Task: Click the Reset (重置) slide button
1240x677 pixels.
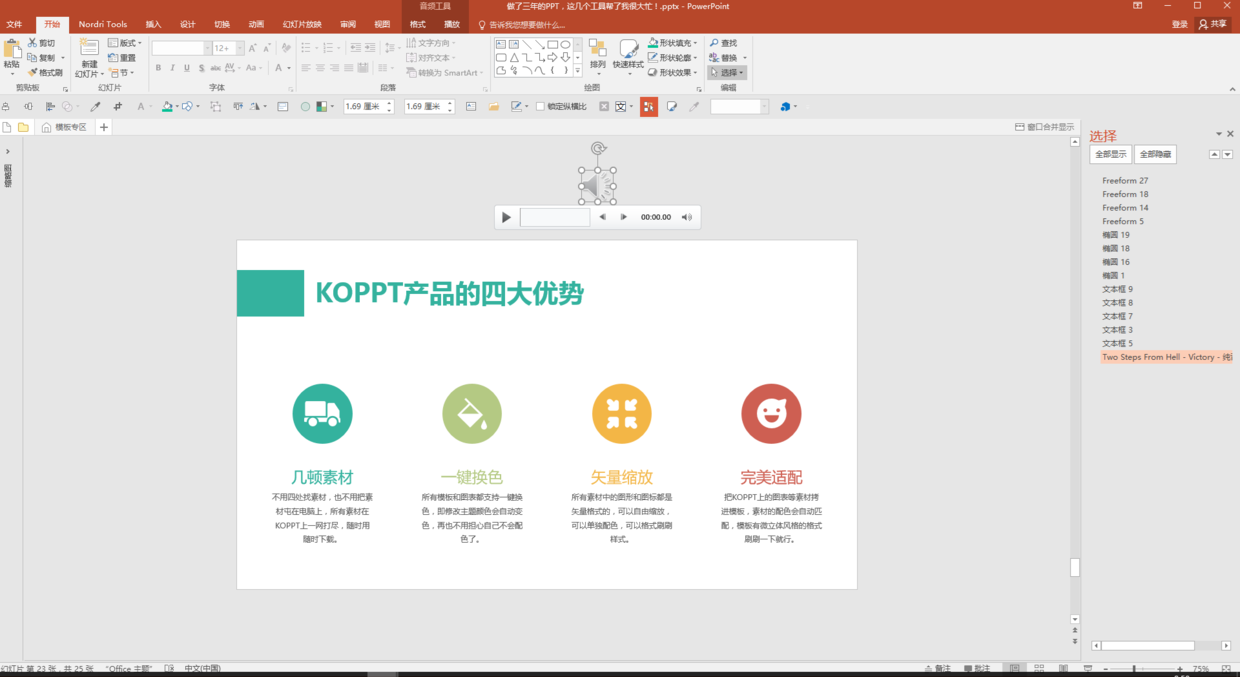Action: [122, 58]
